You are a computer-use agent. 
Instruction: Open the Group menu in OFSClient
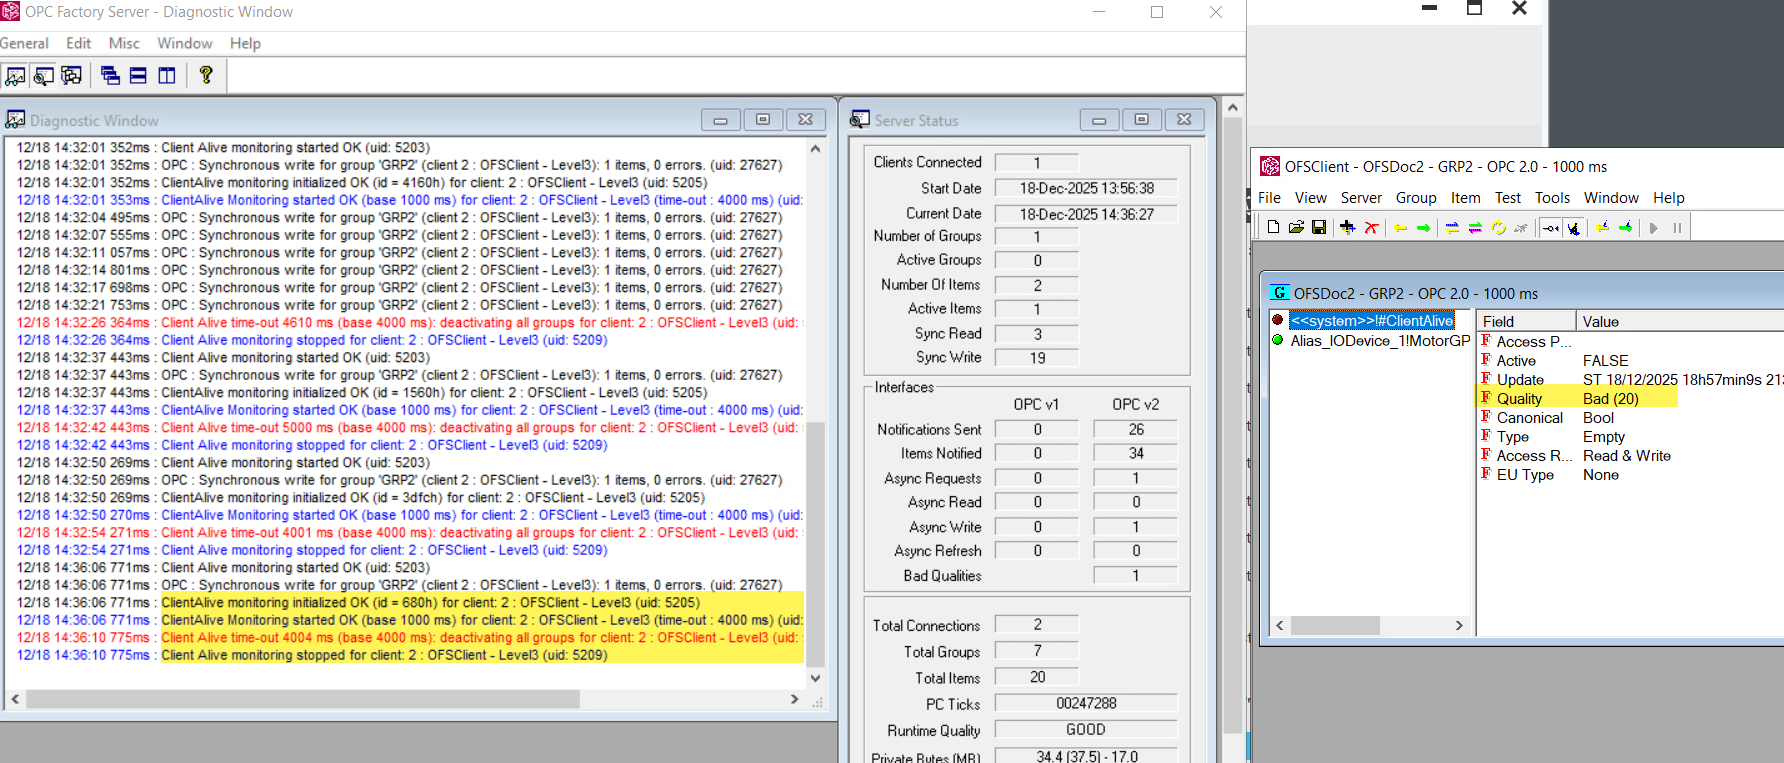coord(1416,198)
